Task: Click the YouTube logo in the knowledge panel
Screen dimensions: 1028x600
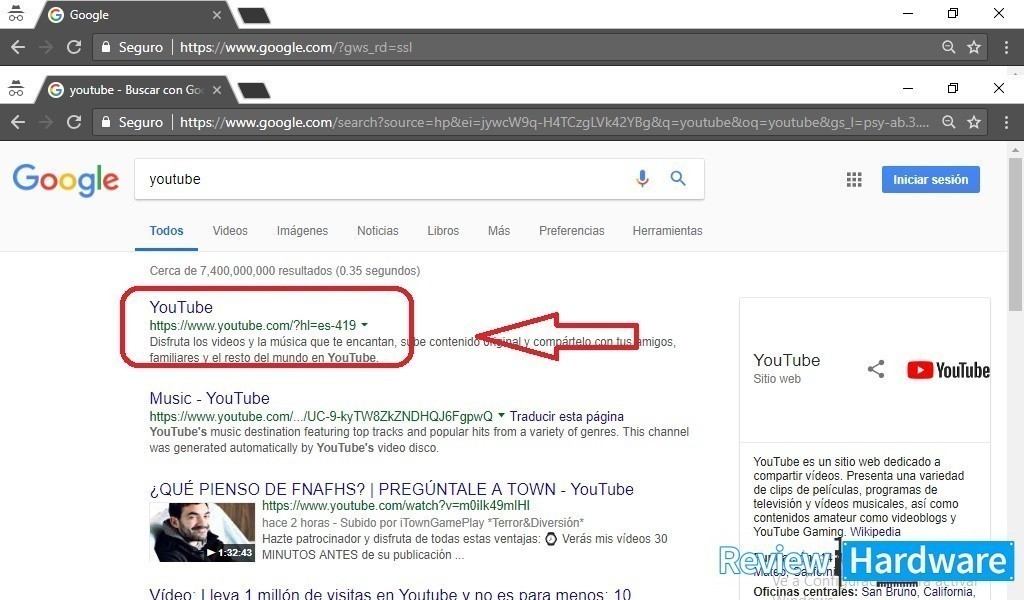Action: (948, 370)
